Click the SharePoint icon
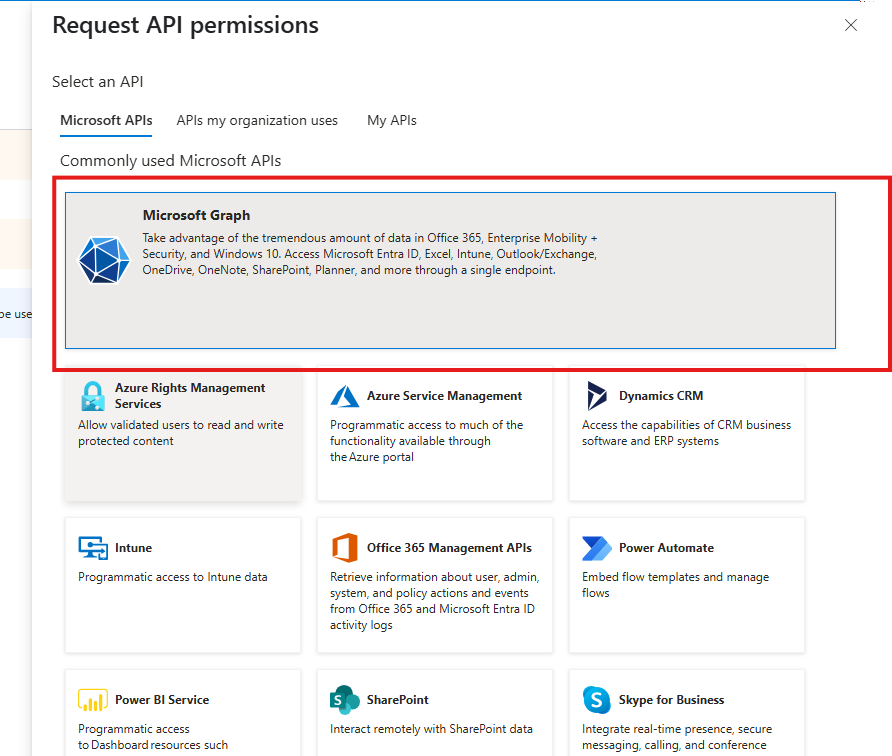 344,700
